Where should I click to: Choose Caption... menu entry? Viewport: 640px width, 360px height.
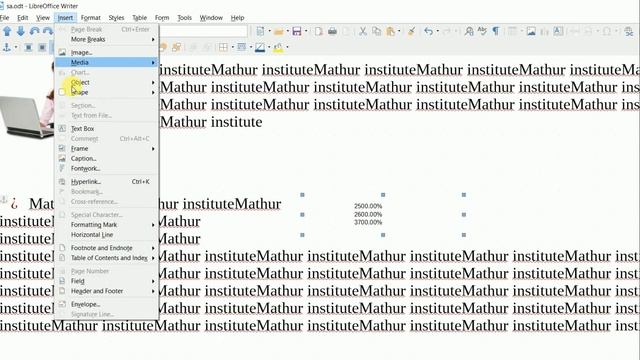pos(107,158)
